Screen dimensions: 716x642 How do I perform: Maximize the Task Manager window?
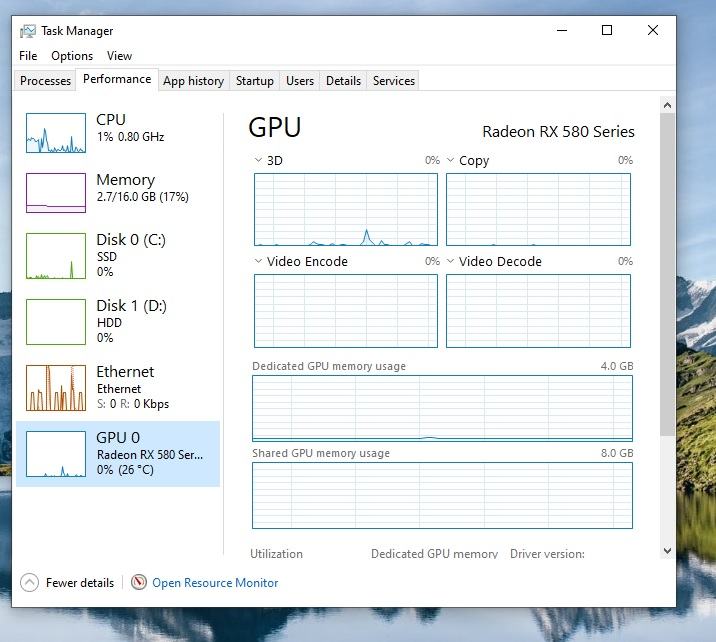[607, 30]
